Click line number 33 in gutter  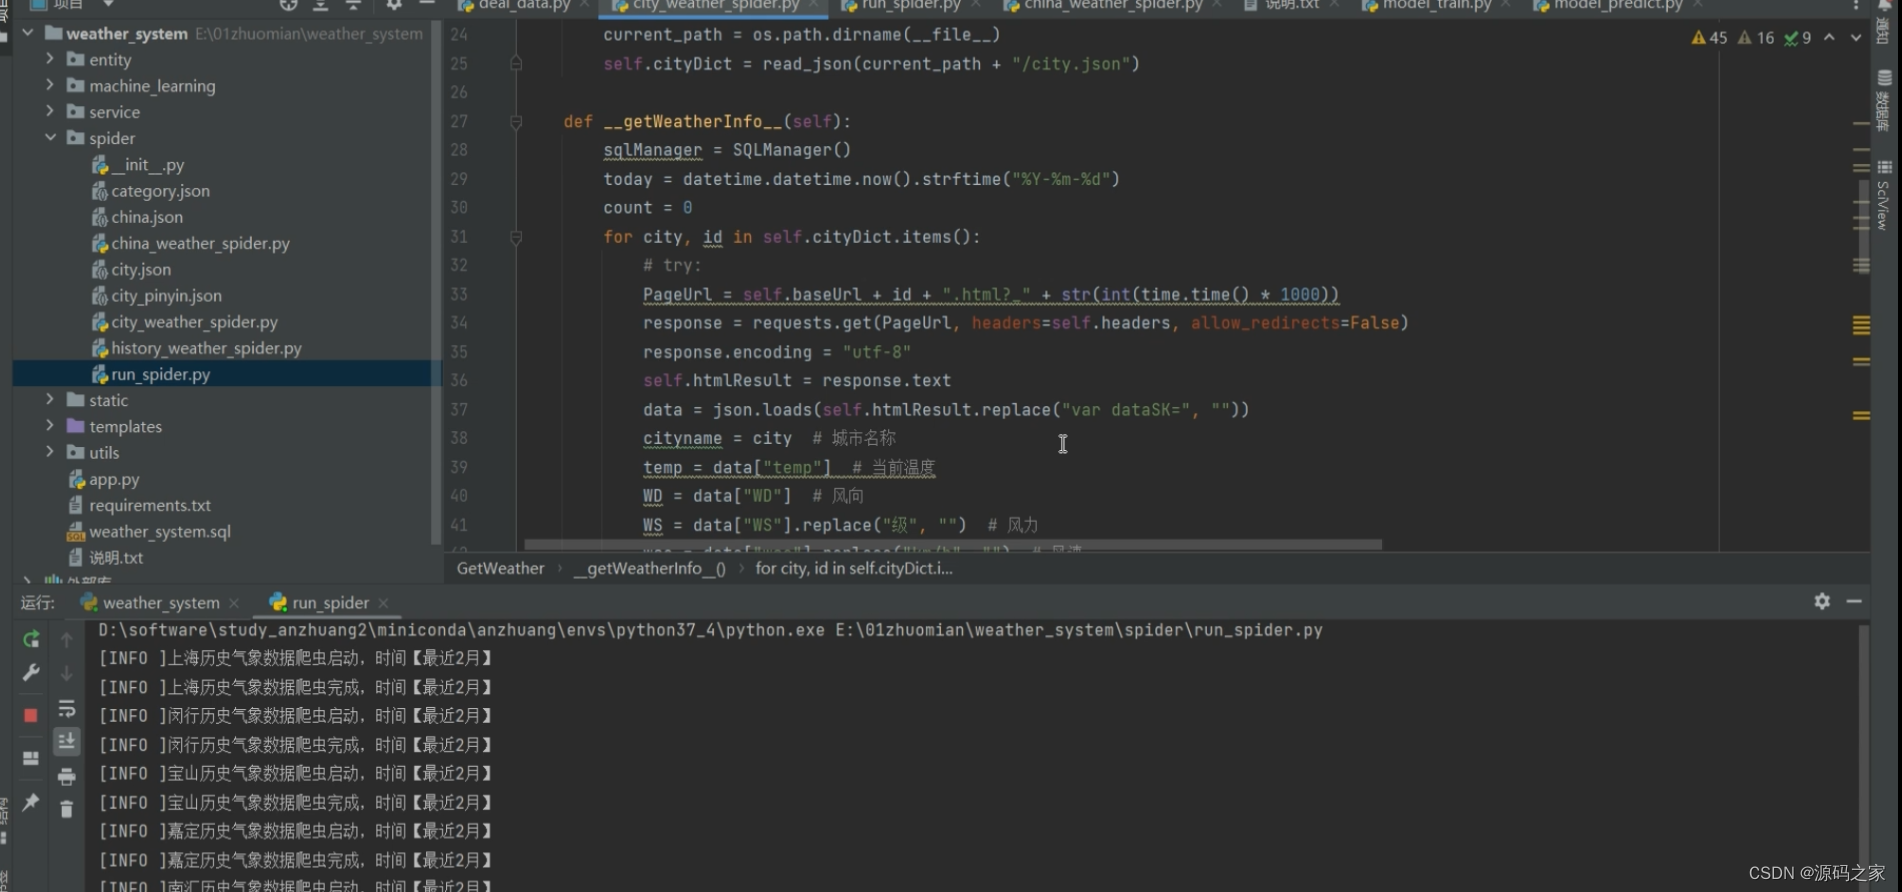[459, 294]
